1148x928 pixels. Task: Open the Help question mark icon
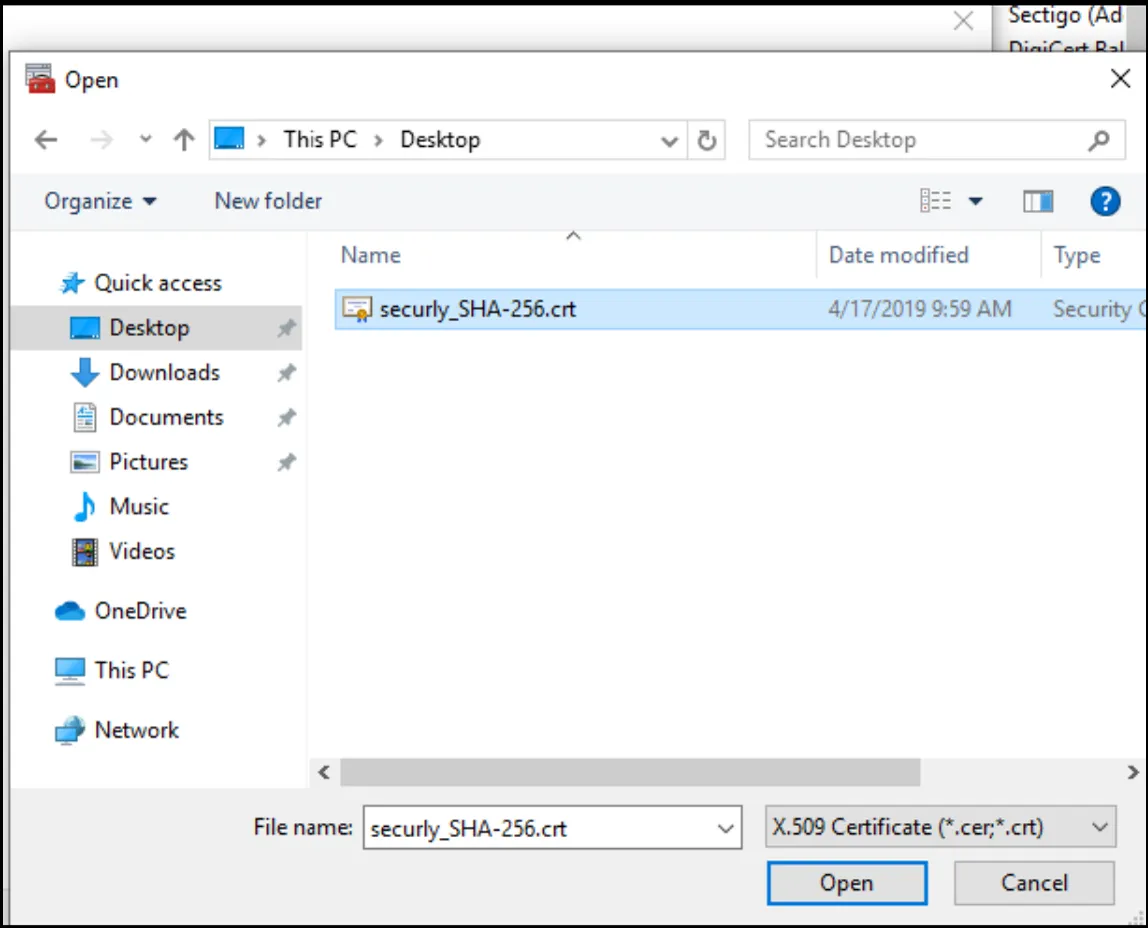1104,202
